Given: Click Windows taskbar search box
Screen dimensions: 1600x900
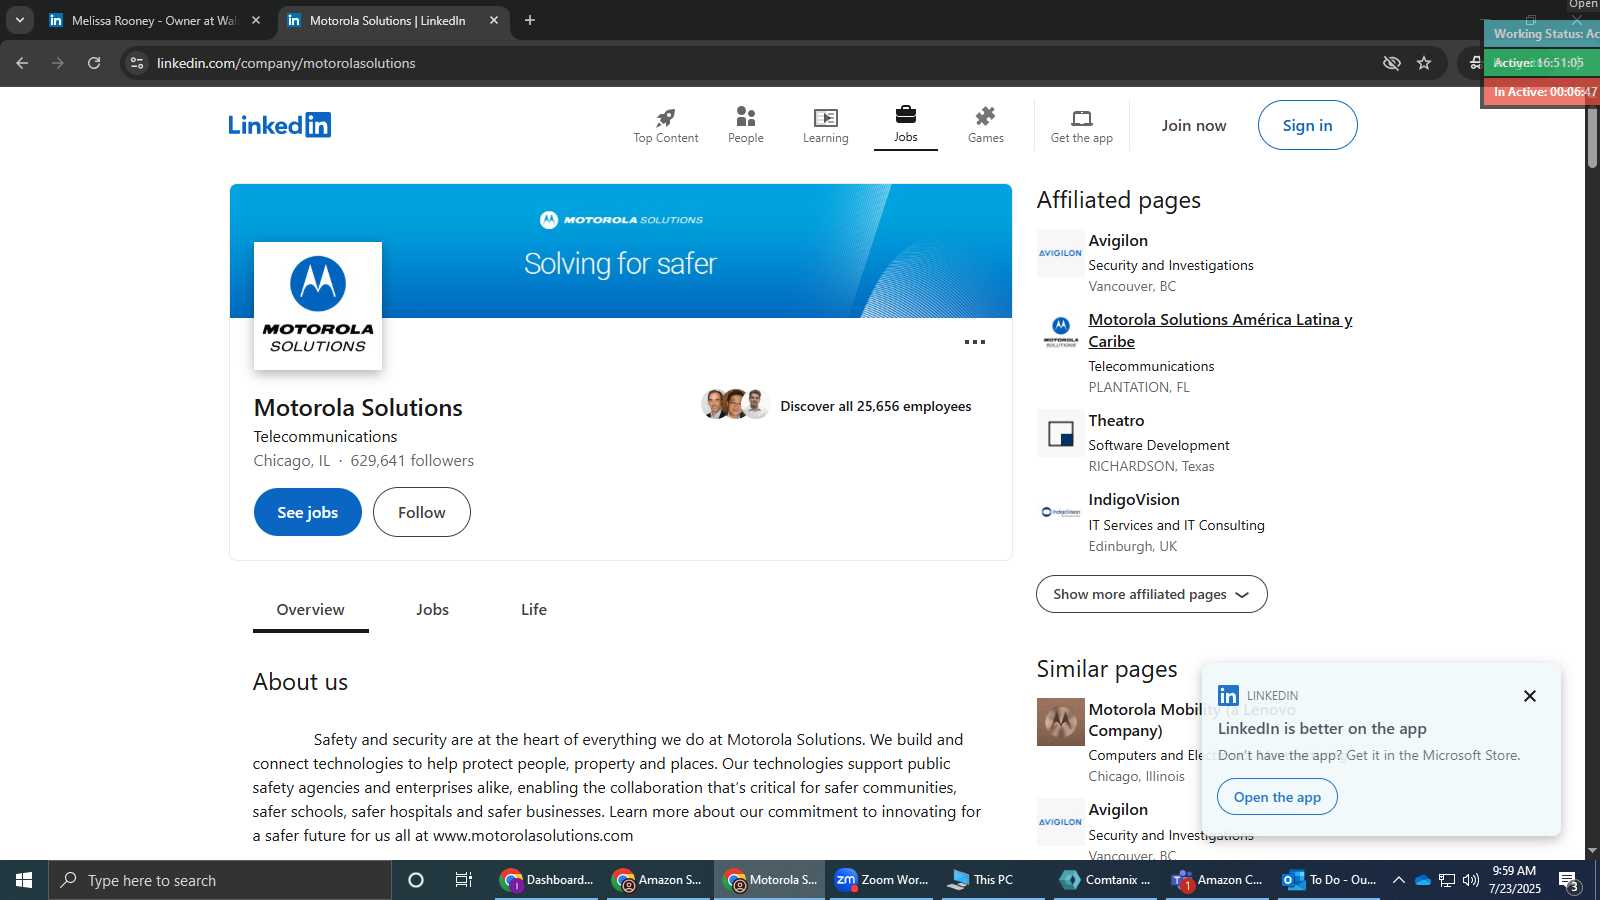Looking at the screenshot, I should click(x=220, y=880).
